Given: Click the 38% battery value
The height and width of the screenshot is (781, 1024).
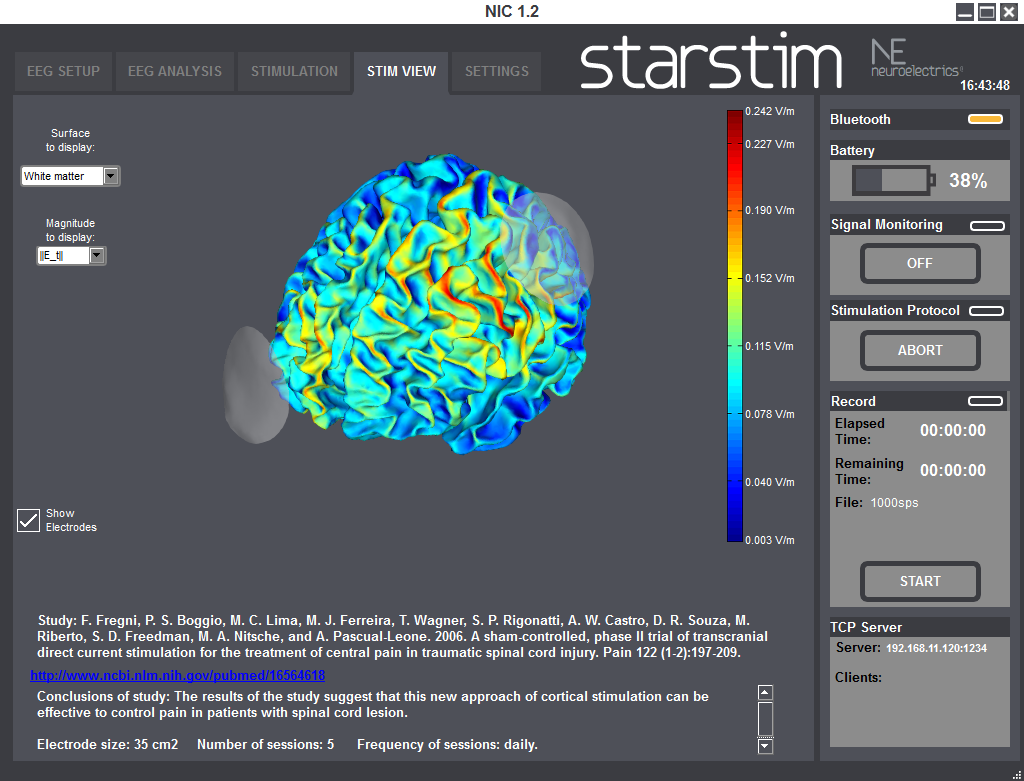Looking at the screenshot, I should pyautogui.click(x=968, y=181).
